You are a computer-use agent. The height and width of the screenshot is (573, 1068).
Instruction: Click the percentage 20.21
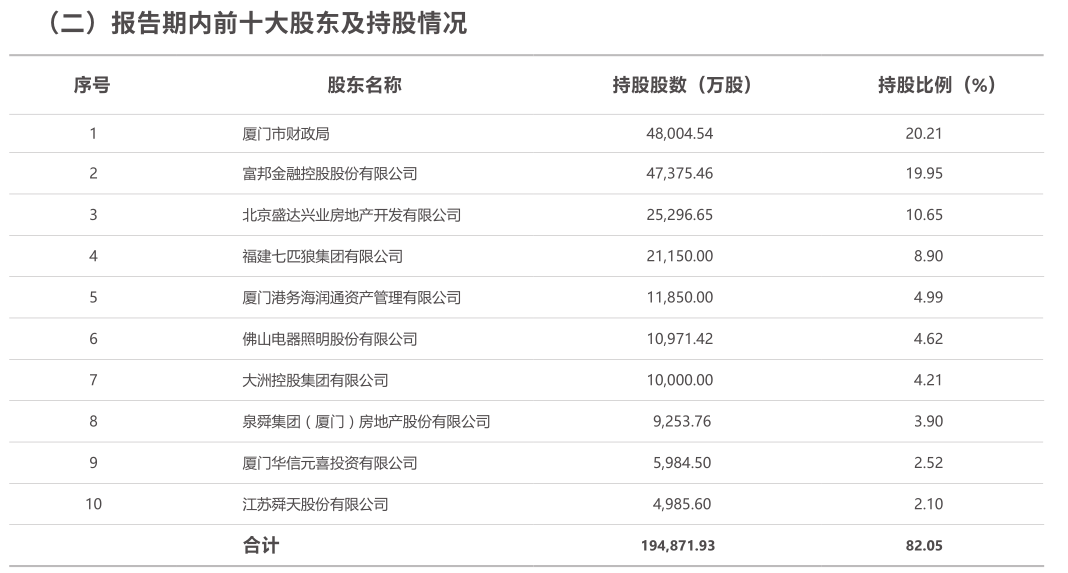(x=924, y=134)
